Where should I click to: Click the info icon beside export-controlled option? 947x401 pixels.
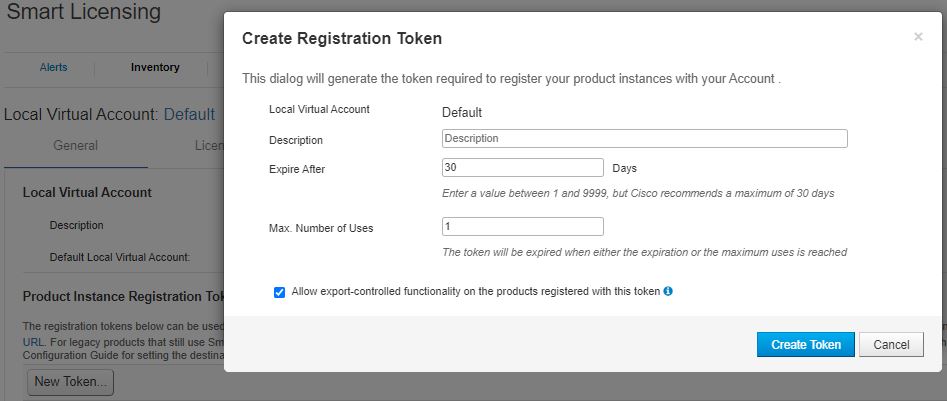click(x=668, y=291)
